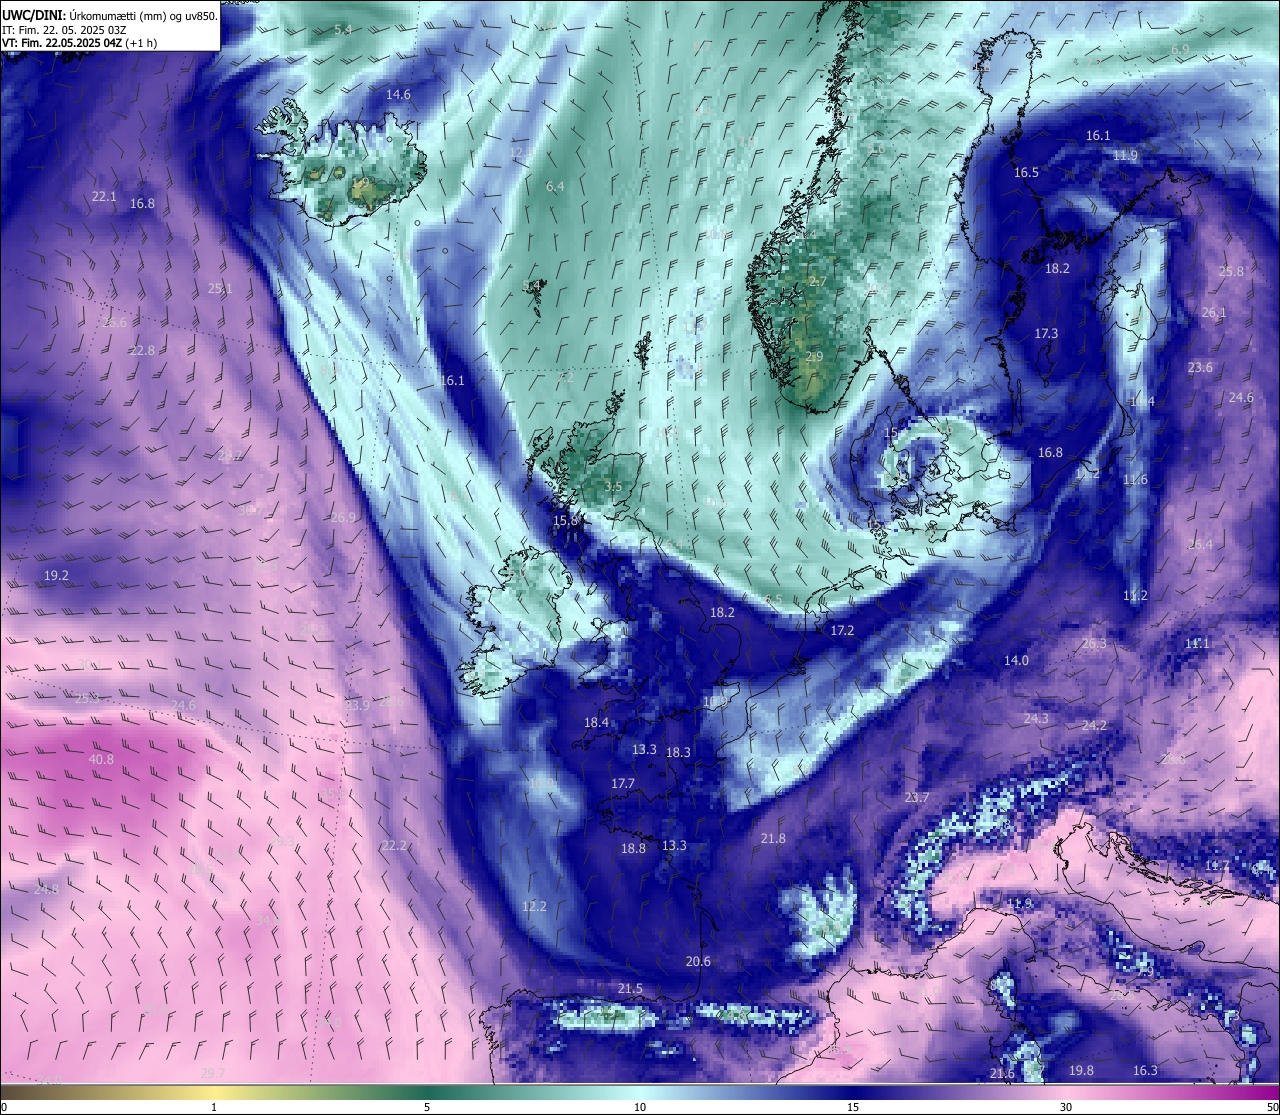The width and height of the screenshot is (1280, 1115).
Task: Click the 25.1 value in the Atlantic
Action: tap(220, 288)
